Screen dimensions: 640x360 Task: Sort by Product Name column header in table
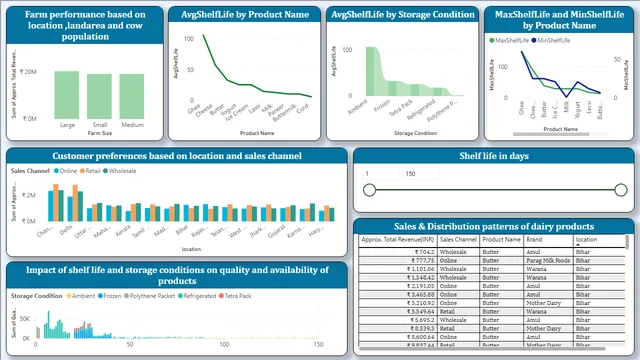tap(501, 240)
